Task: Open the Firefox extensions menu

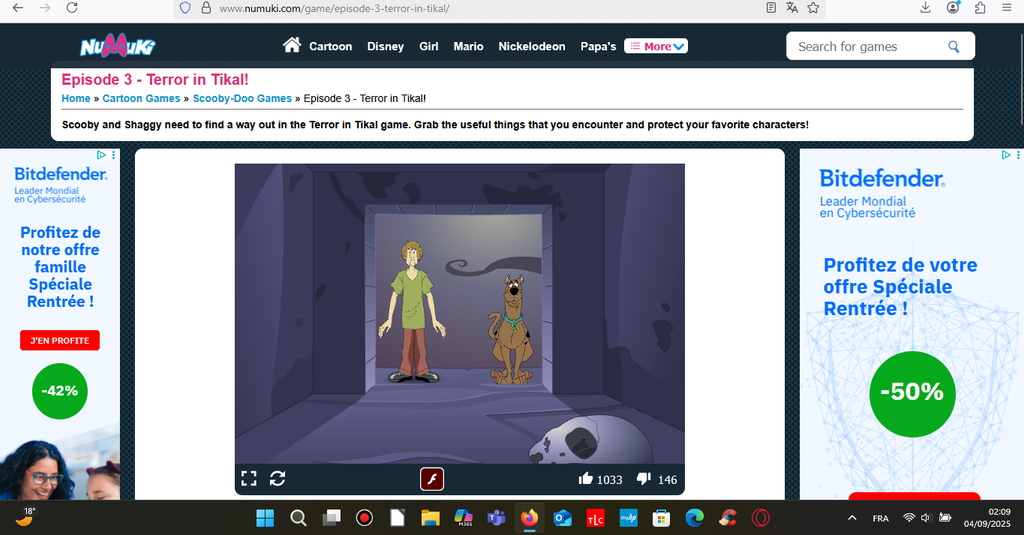Action: click(x=979, y=8)
